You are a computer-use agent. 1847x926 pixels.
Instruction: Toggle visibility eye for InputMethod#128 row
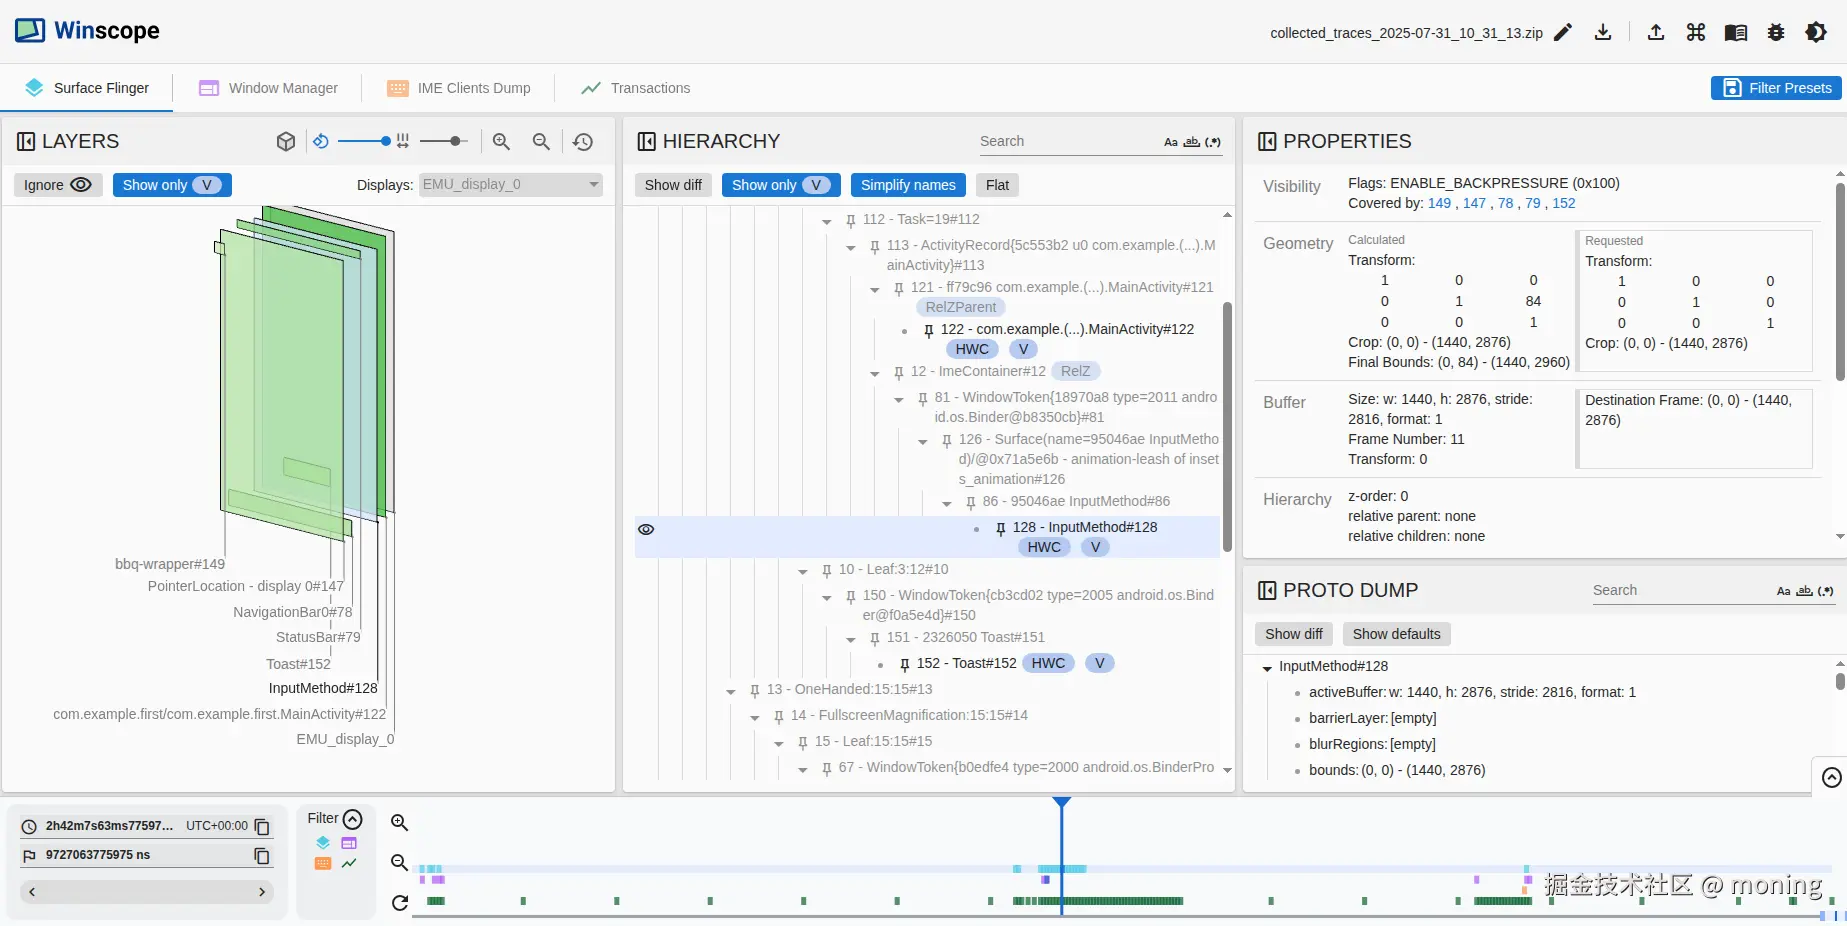(x=646, y=529)
